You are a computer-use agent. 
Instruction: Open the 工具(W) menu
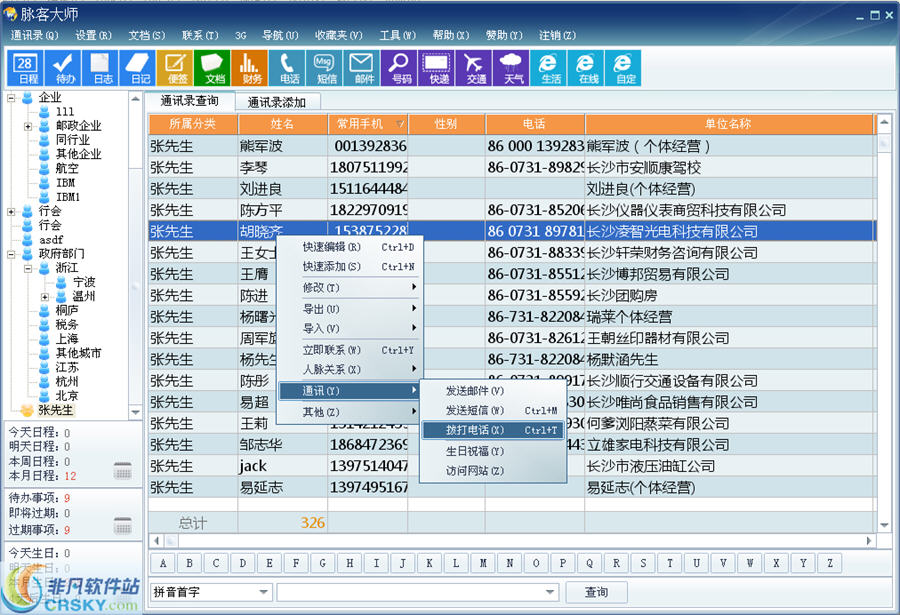click(x=397, y=35)
